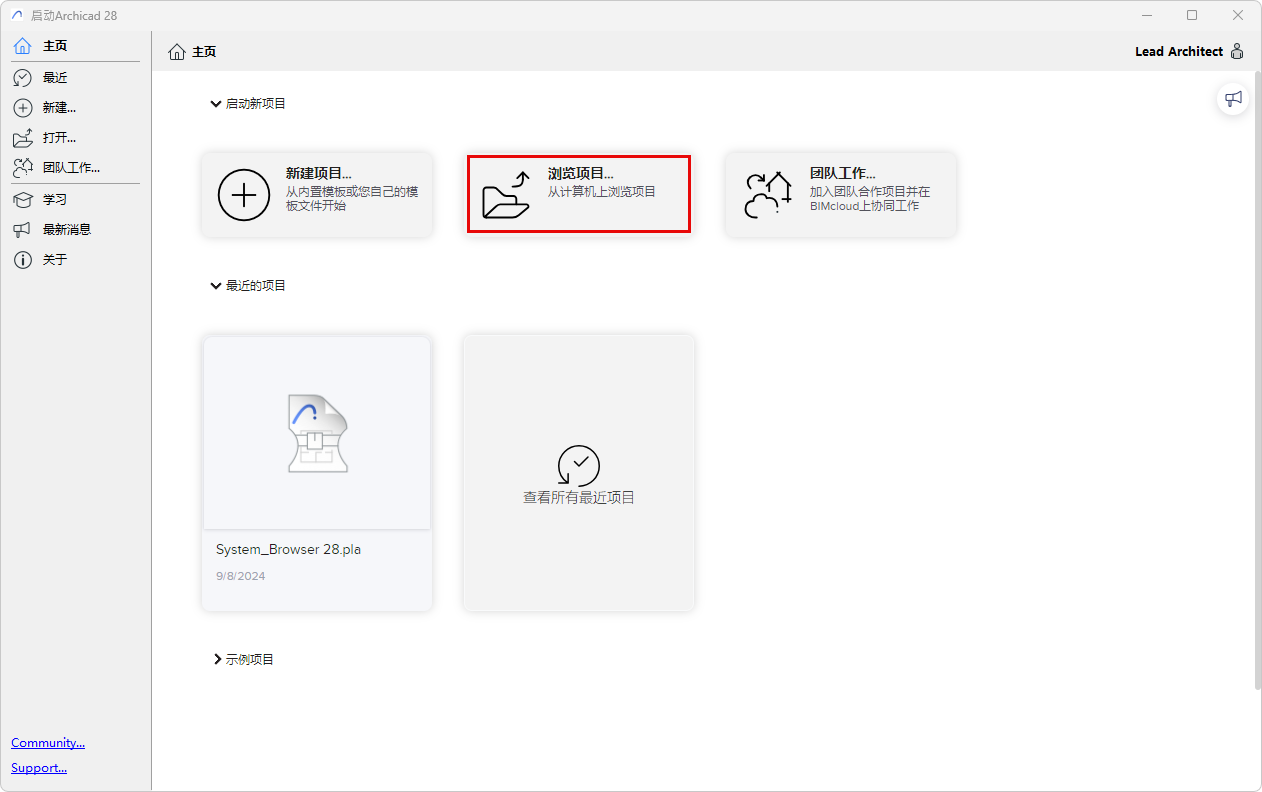This screenshot has width=1262, height=792.
Task: Click the 最近 clock icon in the sidebar
Action: pyautogui.click(x=22, y=78)
